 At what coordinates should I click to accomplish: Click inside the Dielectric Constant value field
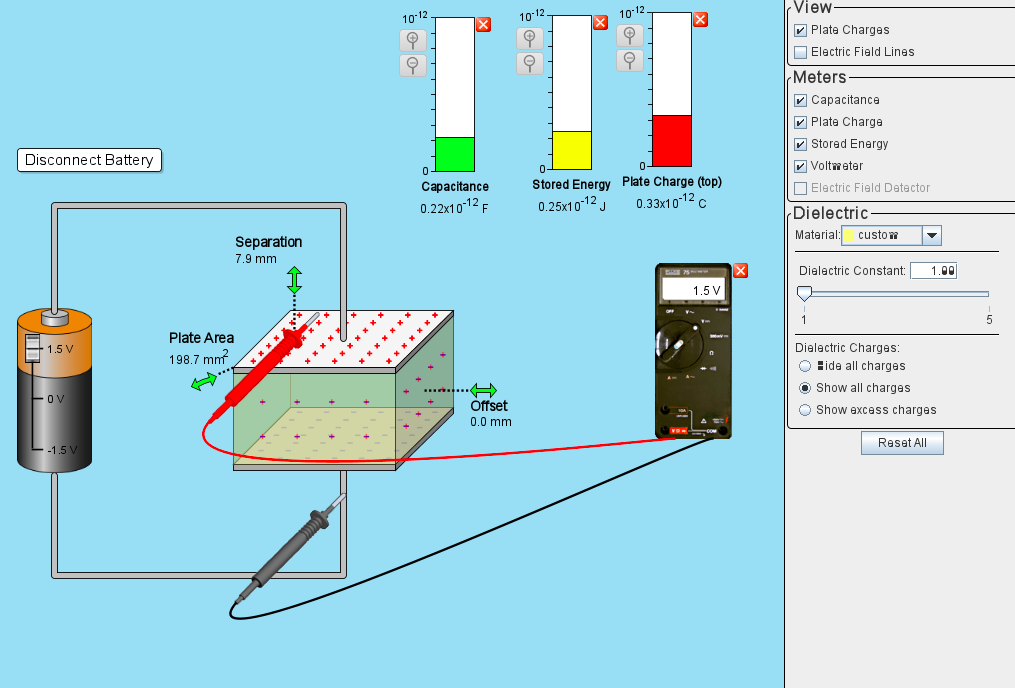933,269
